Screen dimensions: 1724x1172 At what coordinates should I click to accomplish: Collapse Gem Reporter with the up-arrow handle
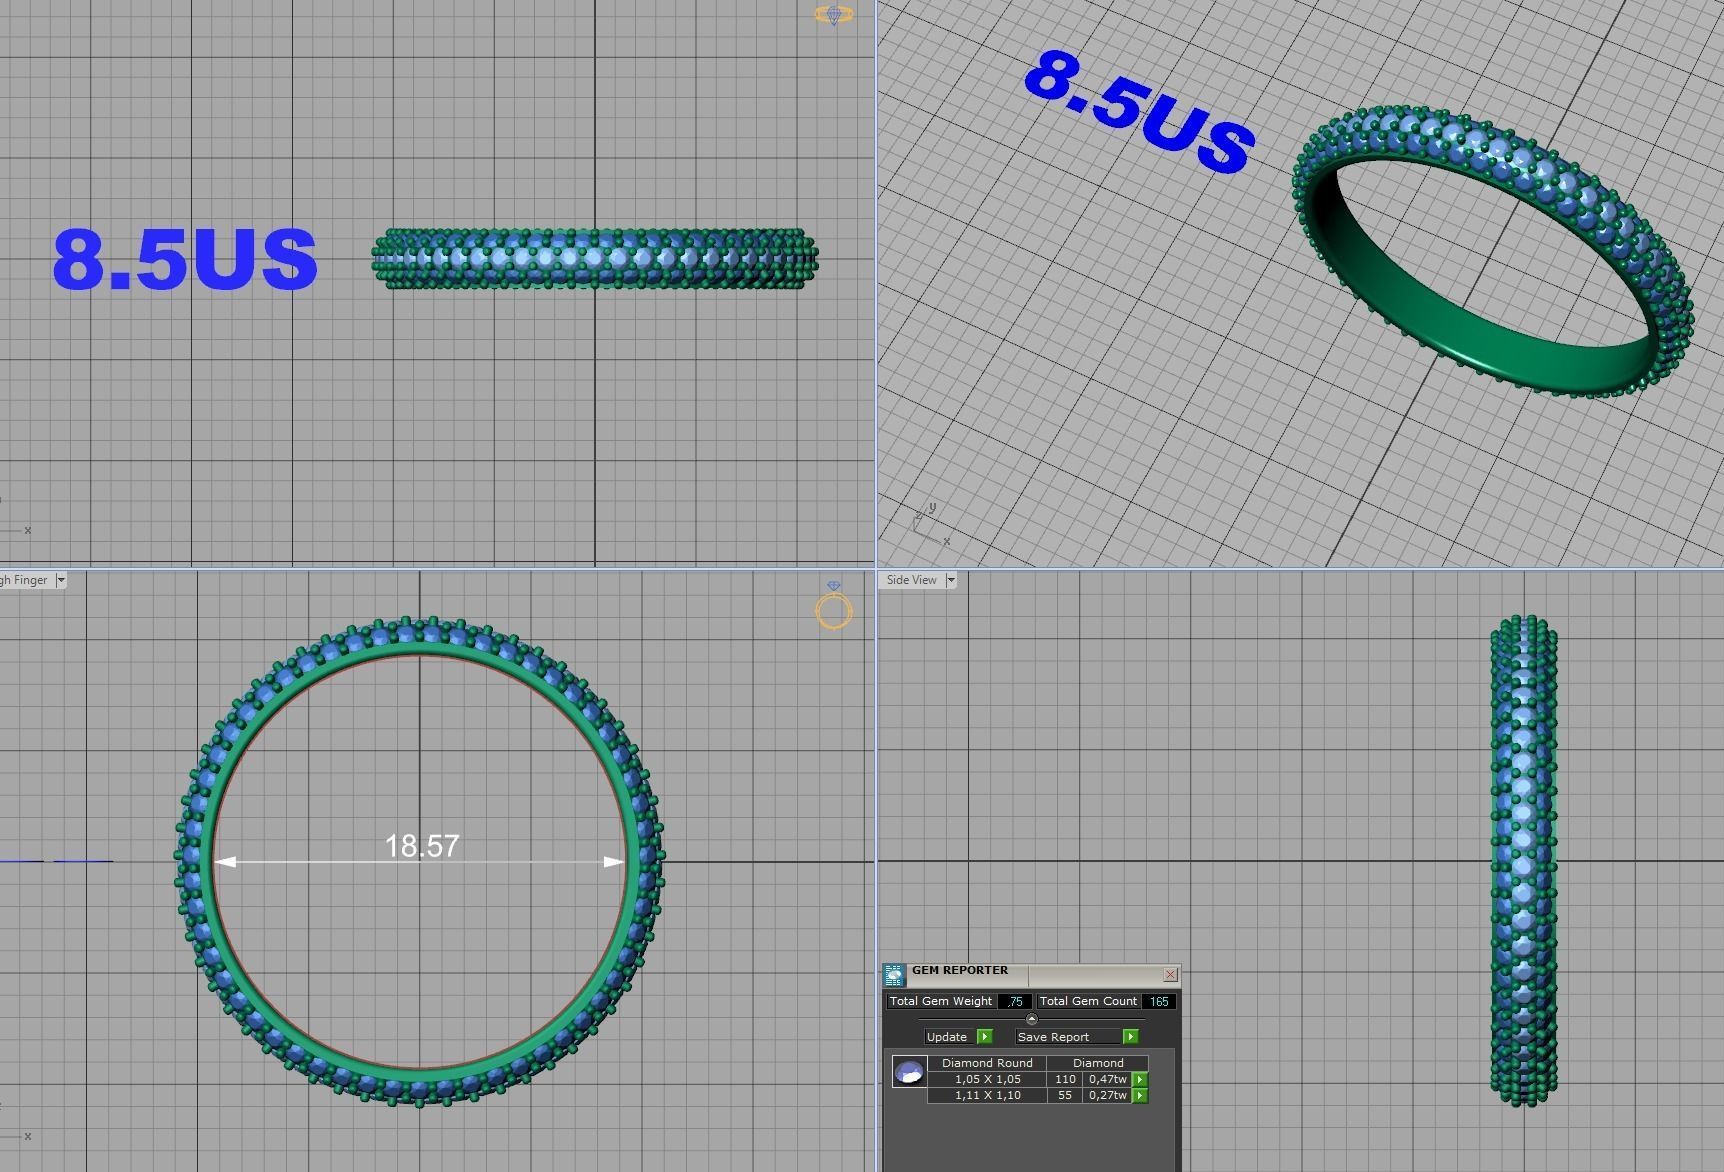coord(1032,1019)
